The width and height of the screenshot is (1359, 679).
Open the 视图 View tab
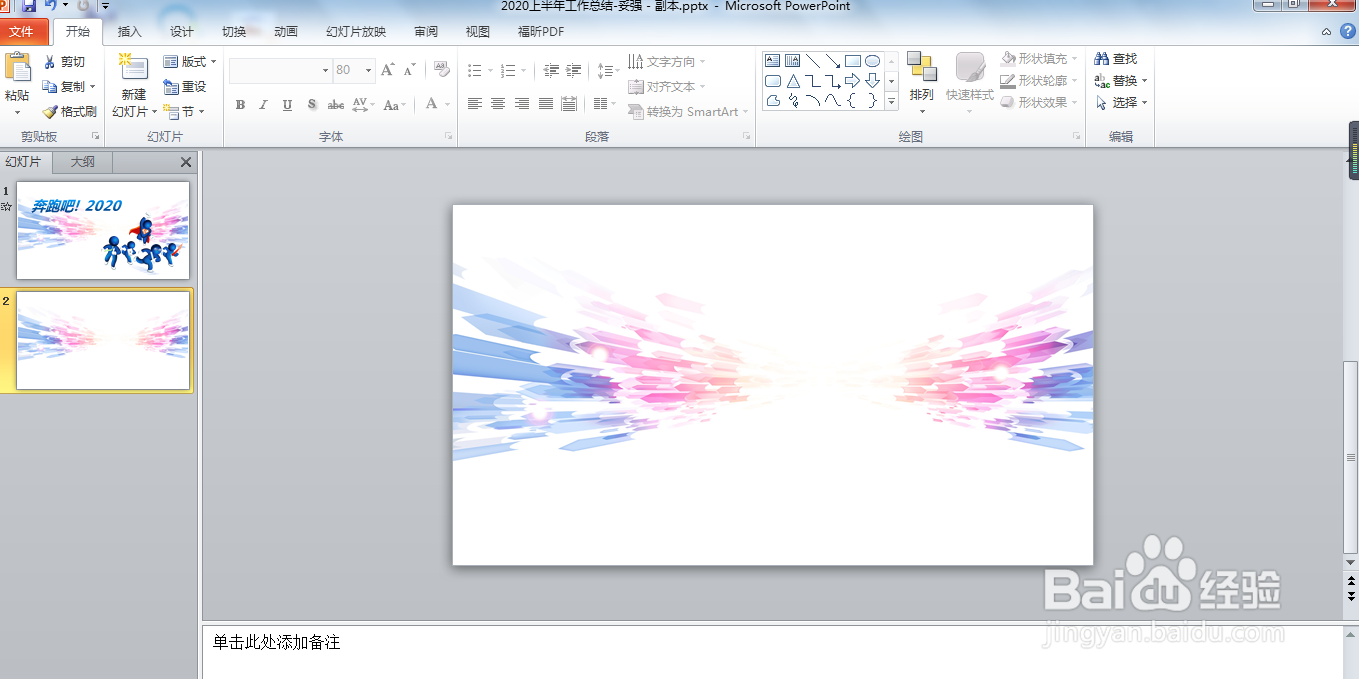(x=478, y=32)
